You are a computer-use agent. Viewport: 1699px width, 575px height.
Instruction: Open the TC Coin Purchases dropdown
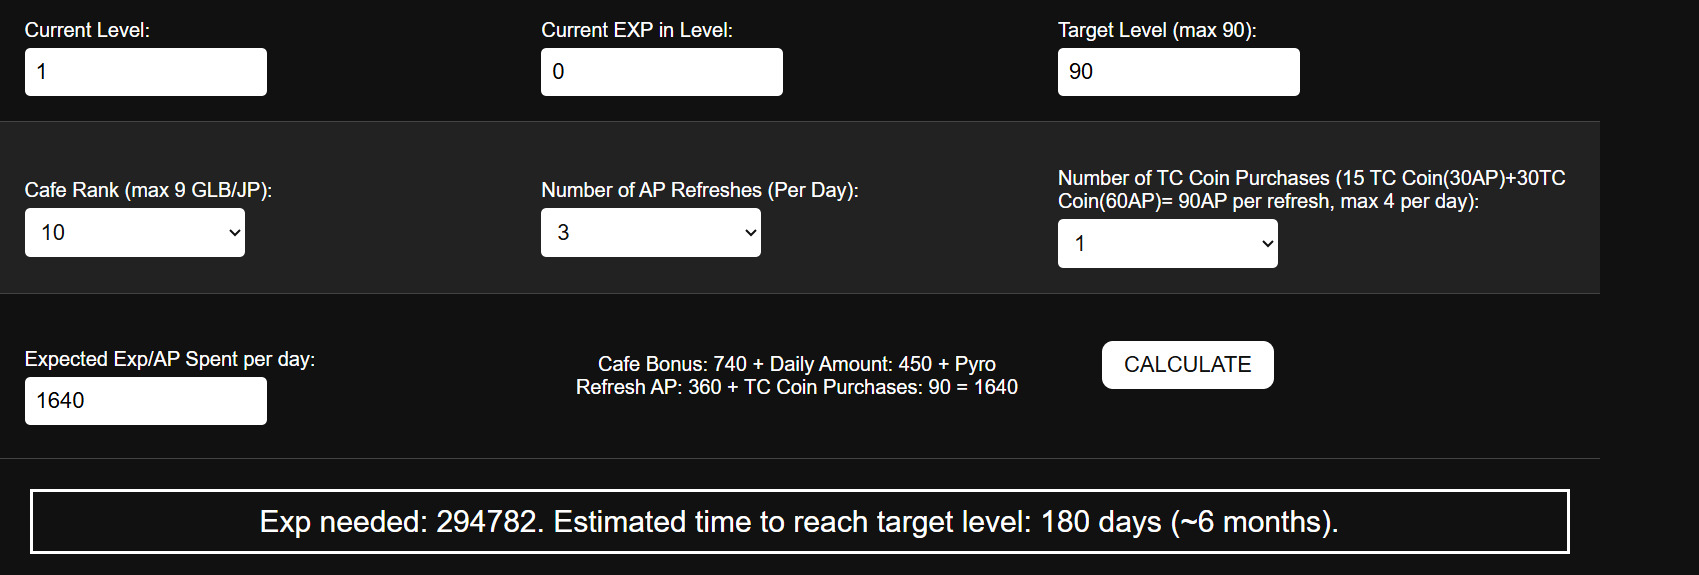(1167, 244)
